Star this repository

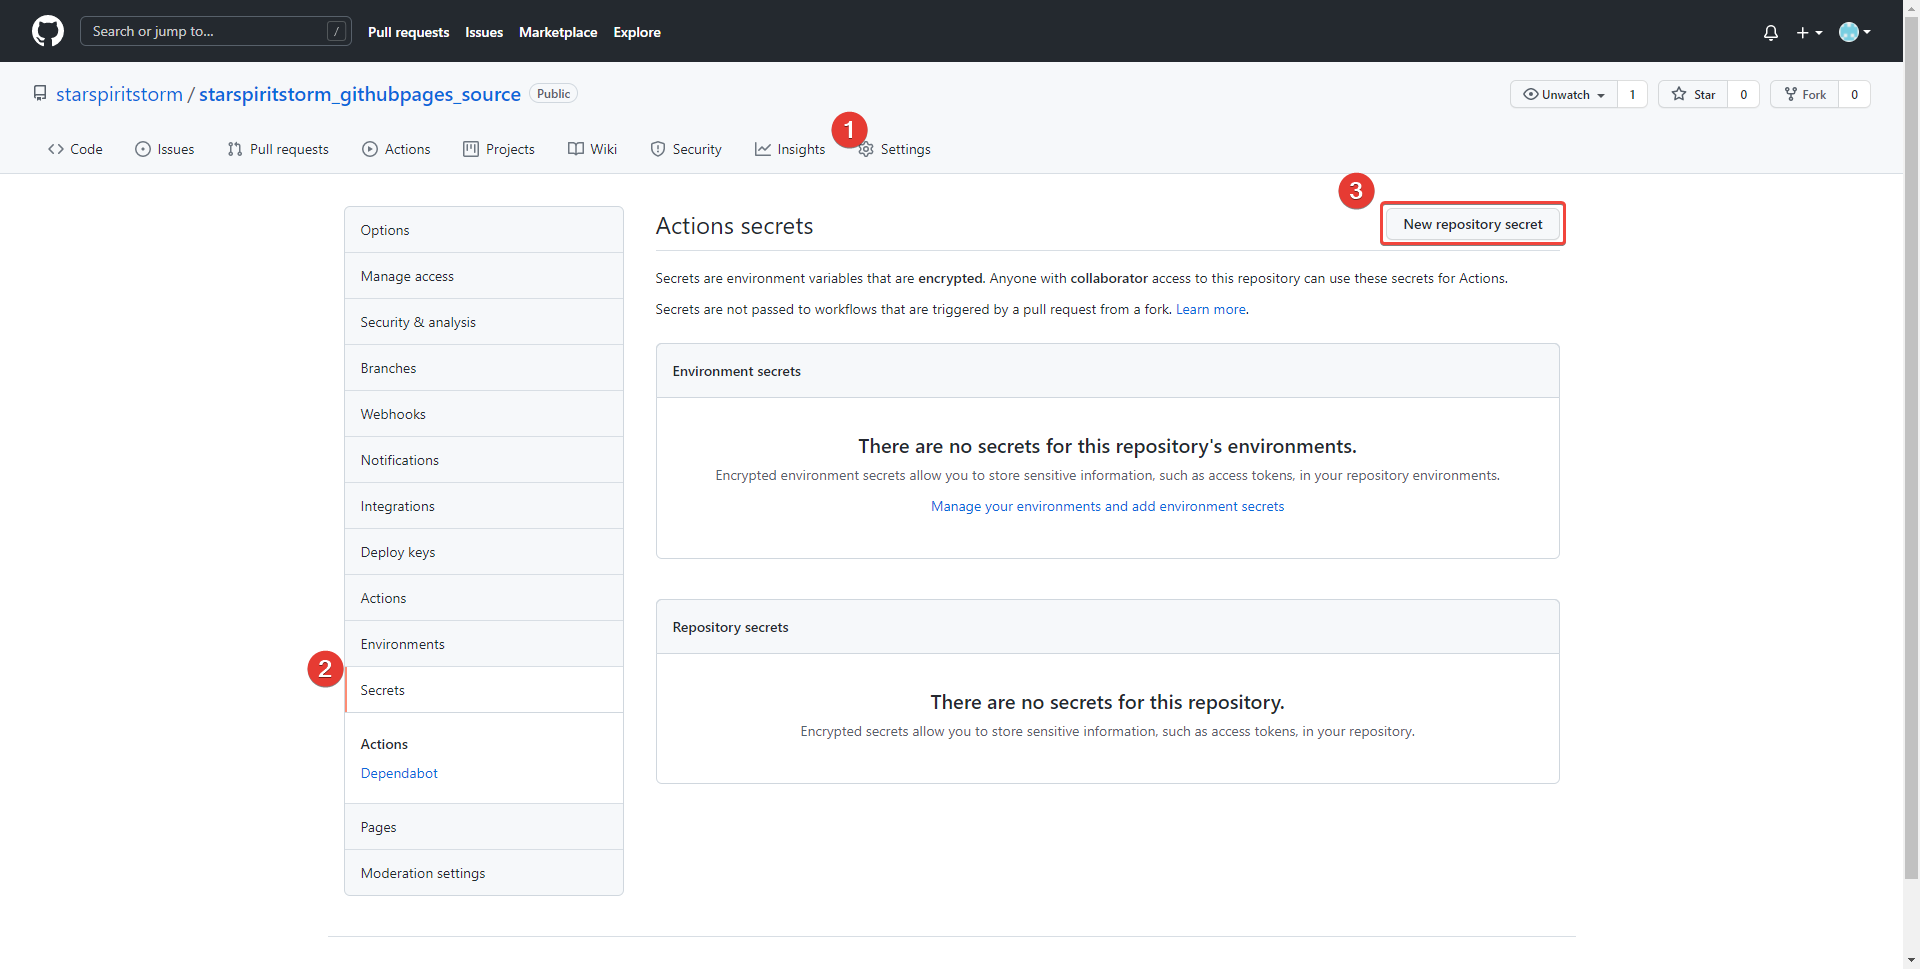(1693, 94)
